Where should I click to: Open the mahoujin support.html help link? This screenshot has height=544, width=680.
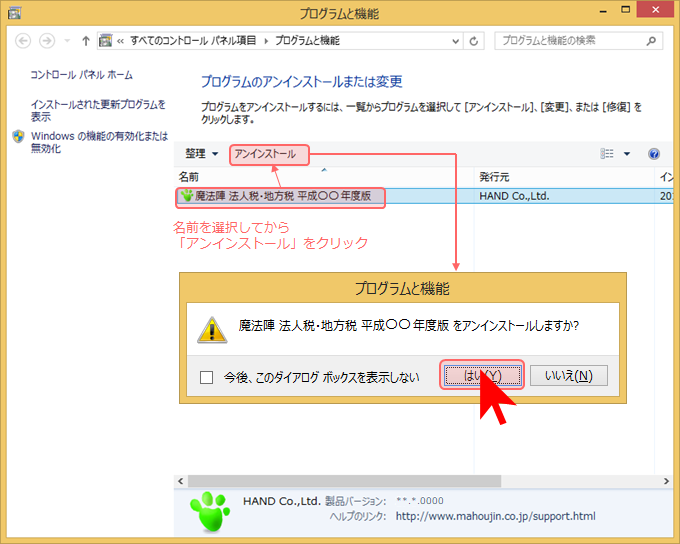point(495,516)
